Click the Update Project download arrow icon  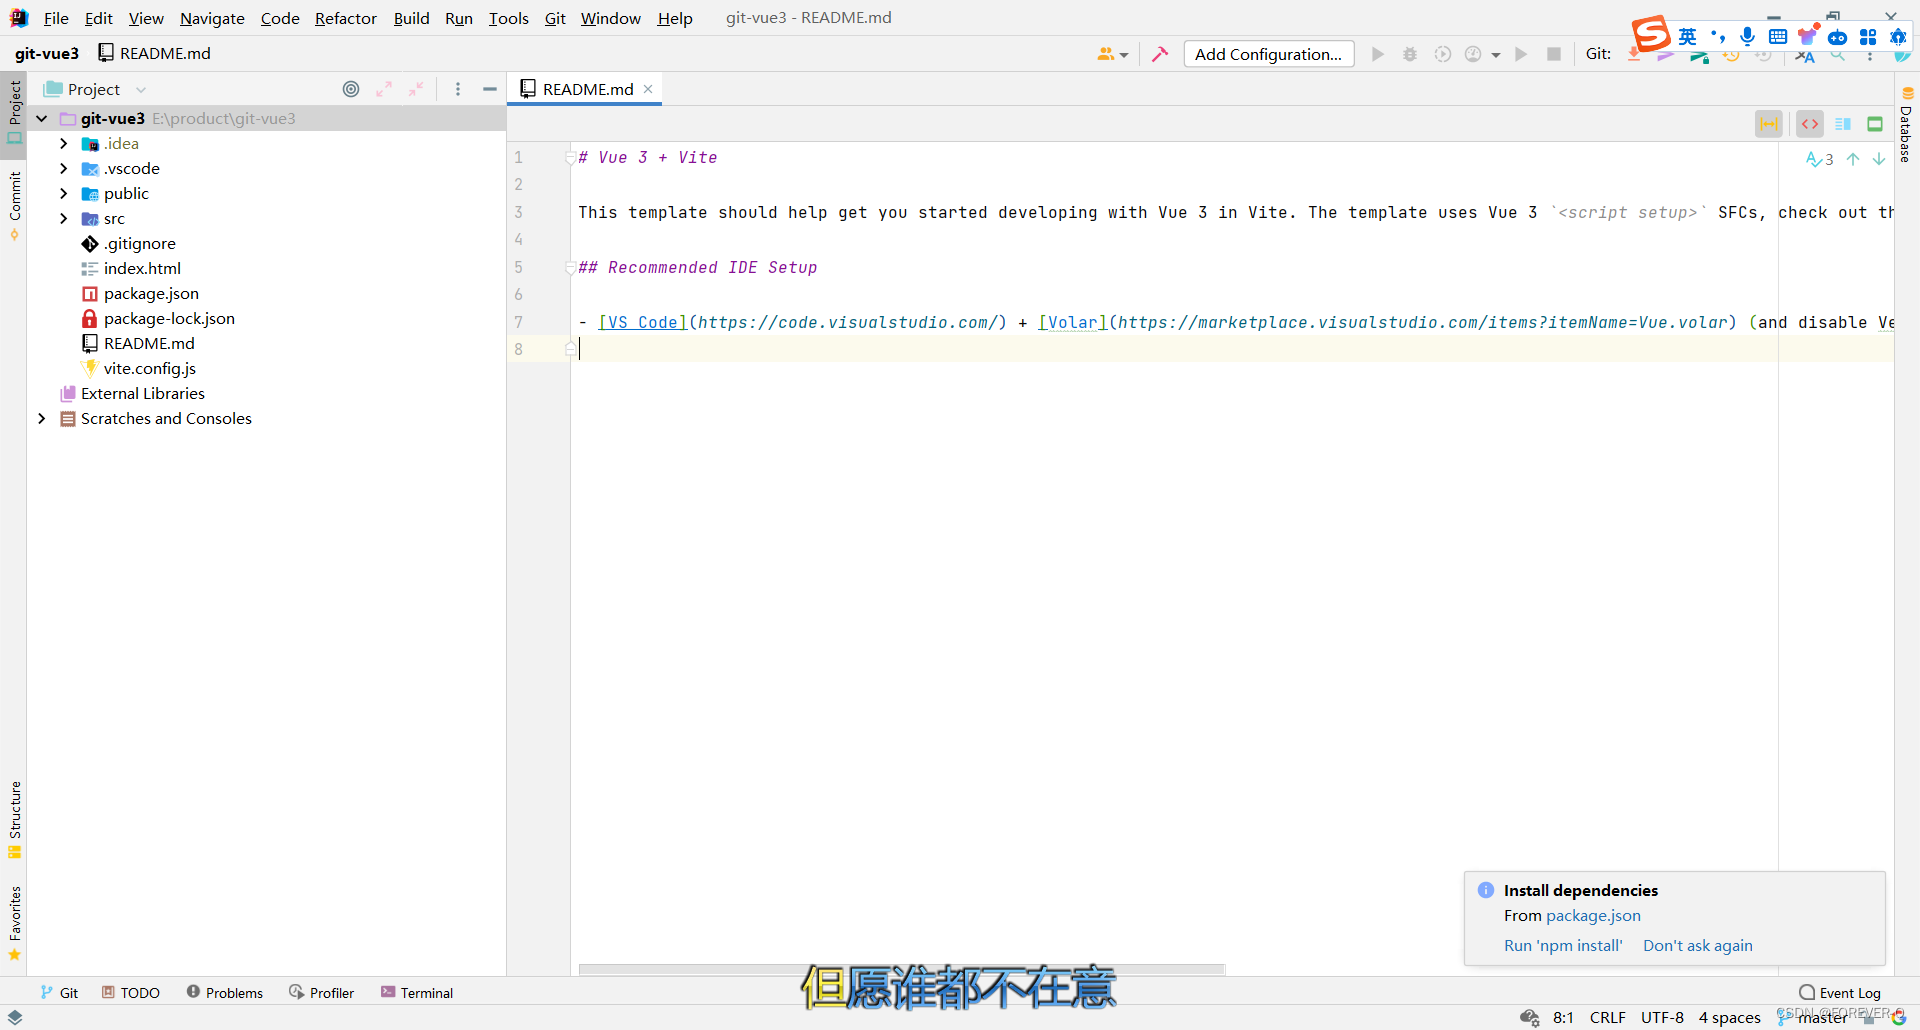point(1633,54)
